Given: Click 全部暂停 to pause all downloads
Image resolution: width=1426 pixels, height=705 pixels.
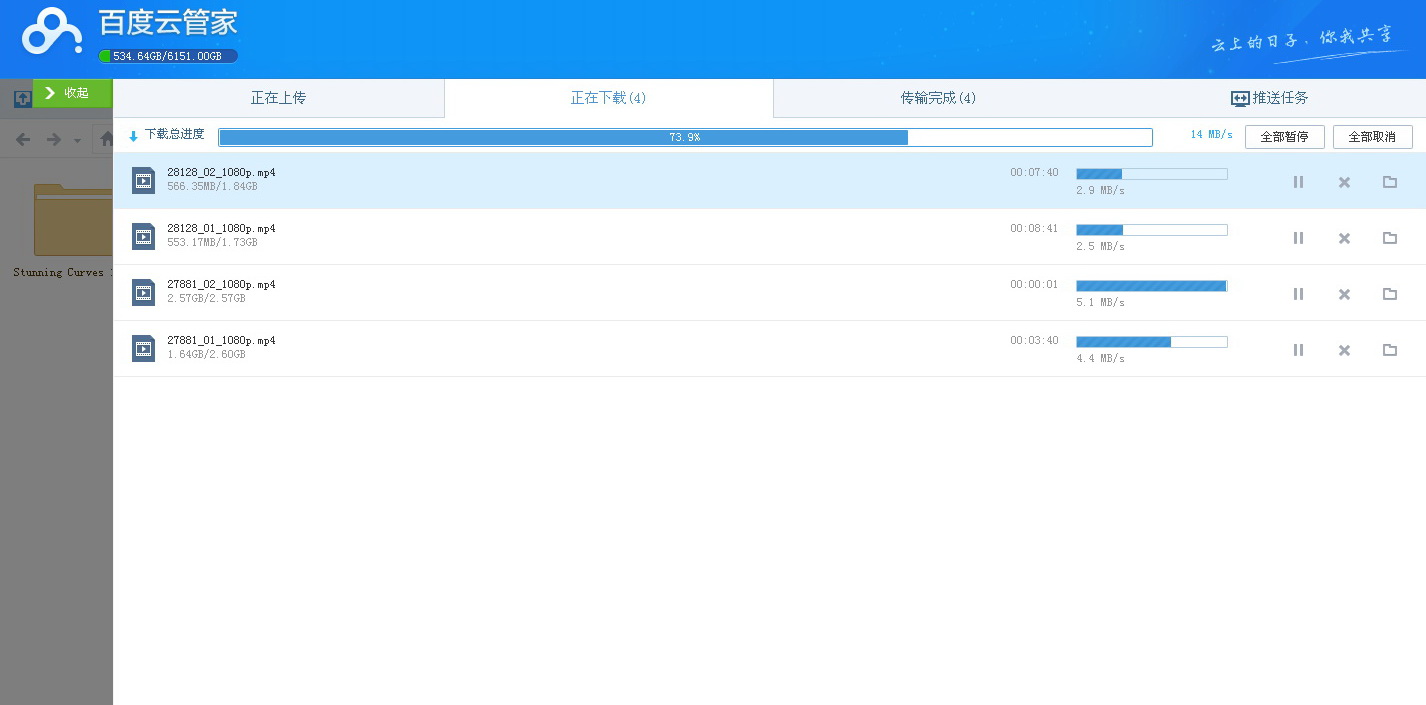Looking at the screenshot, I should click(1284, 137).
